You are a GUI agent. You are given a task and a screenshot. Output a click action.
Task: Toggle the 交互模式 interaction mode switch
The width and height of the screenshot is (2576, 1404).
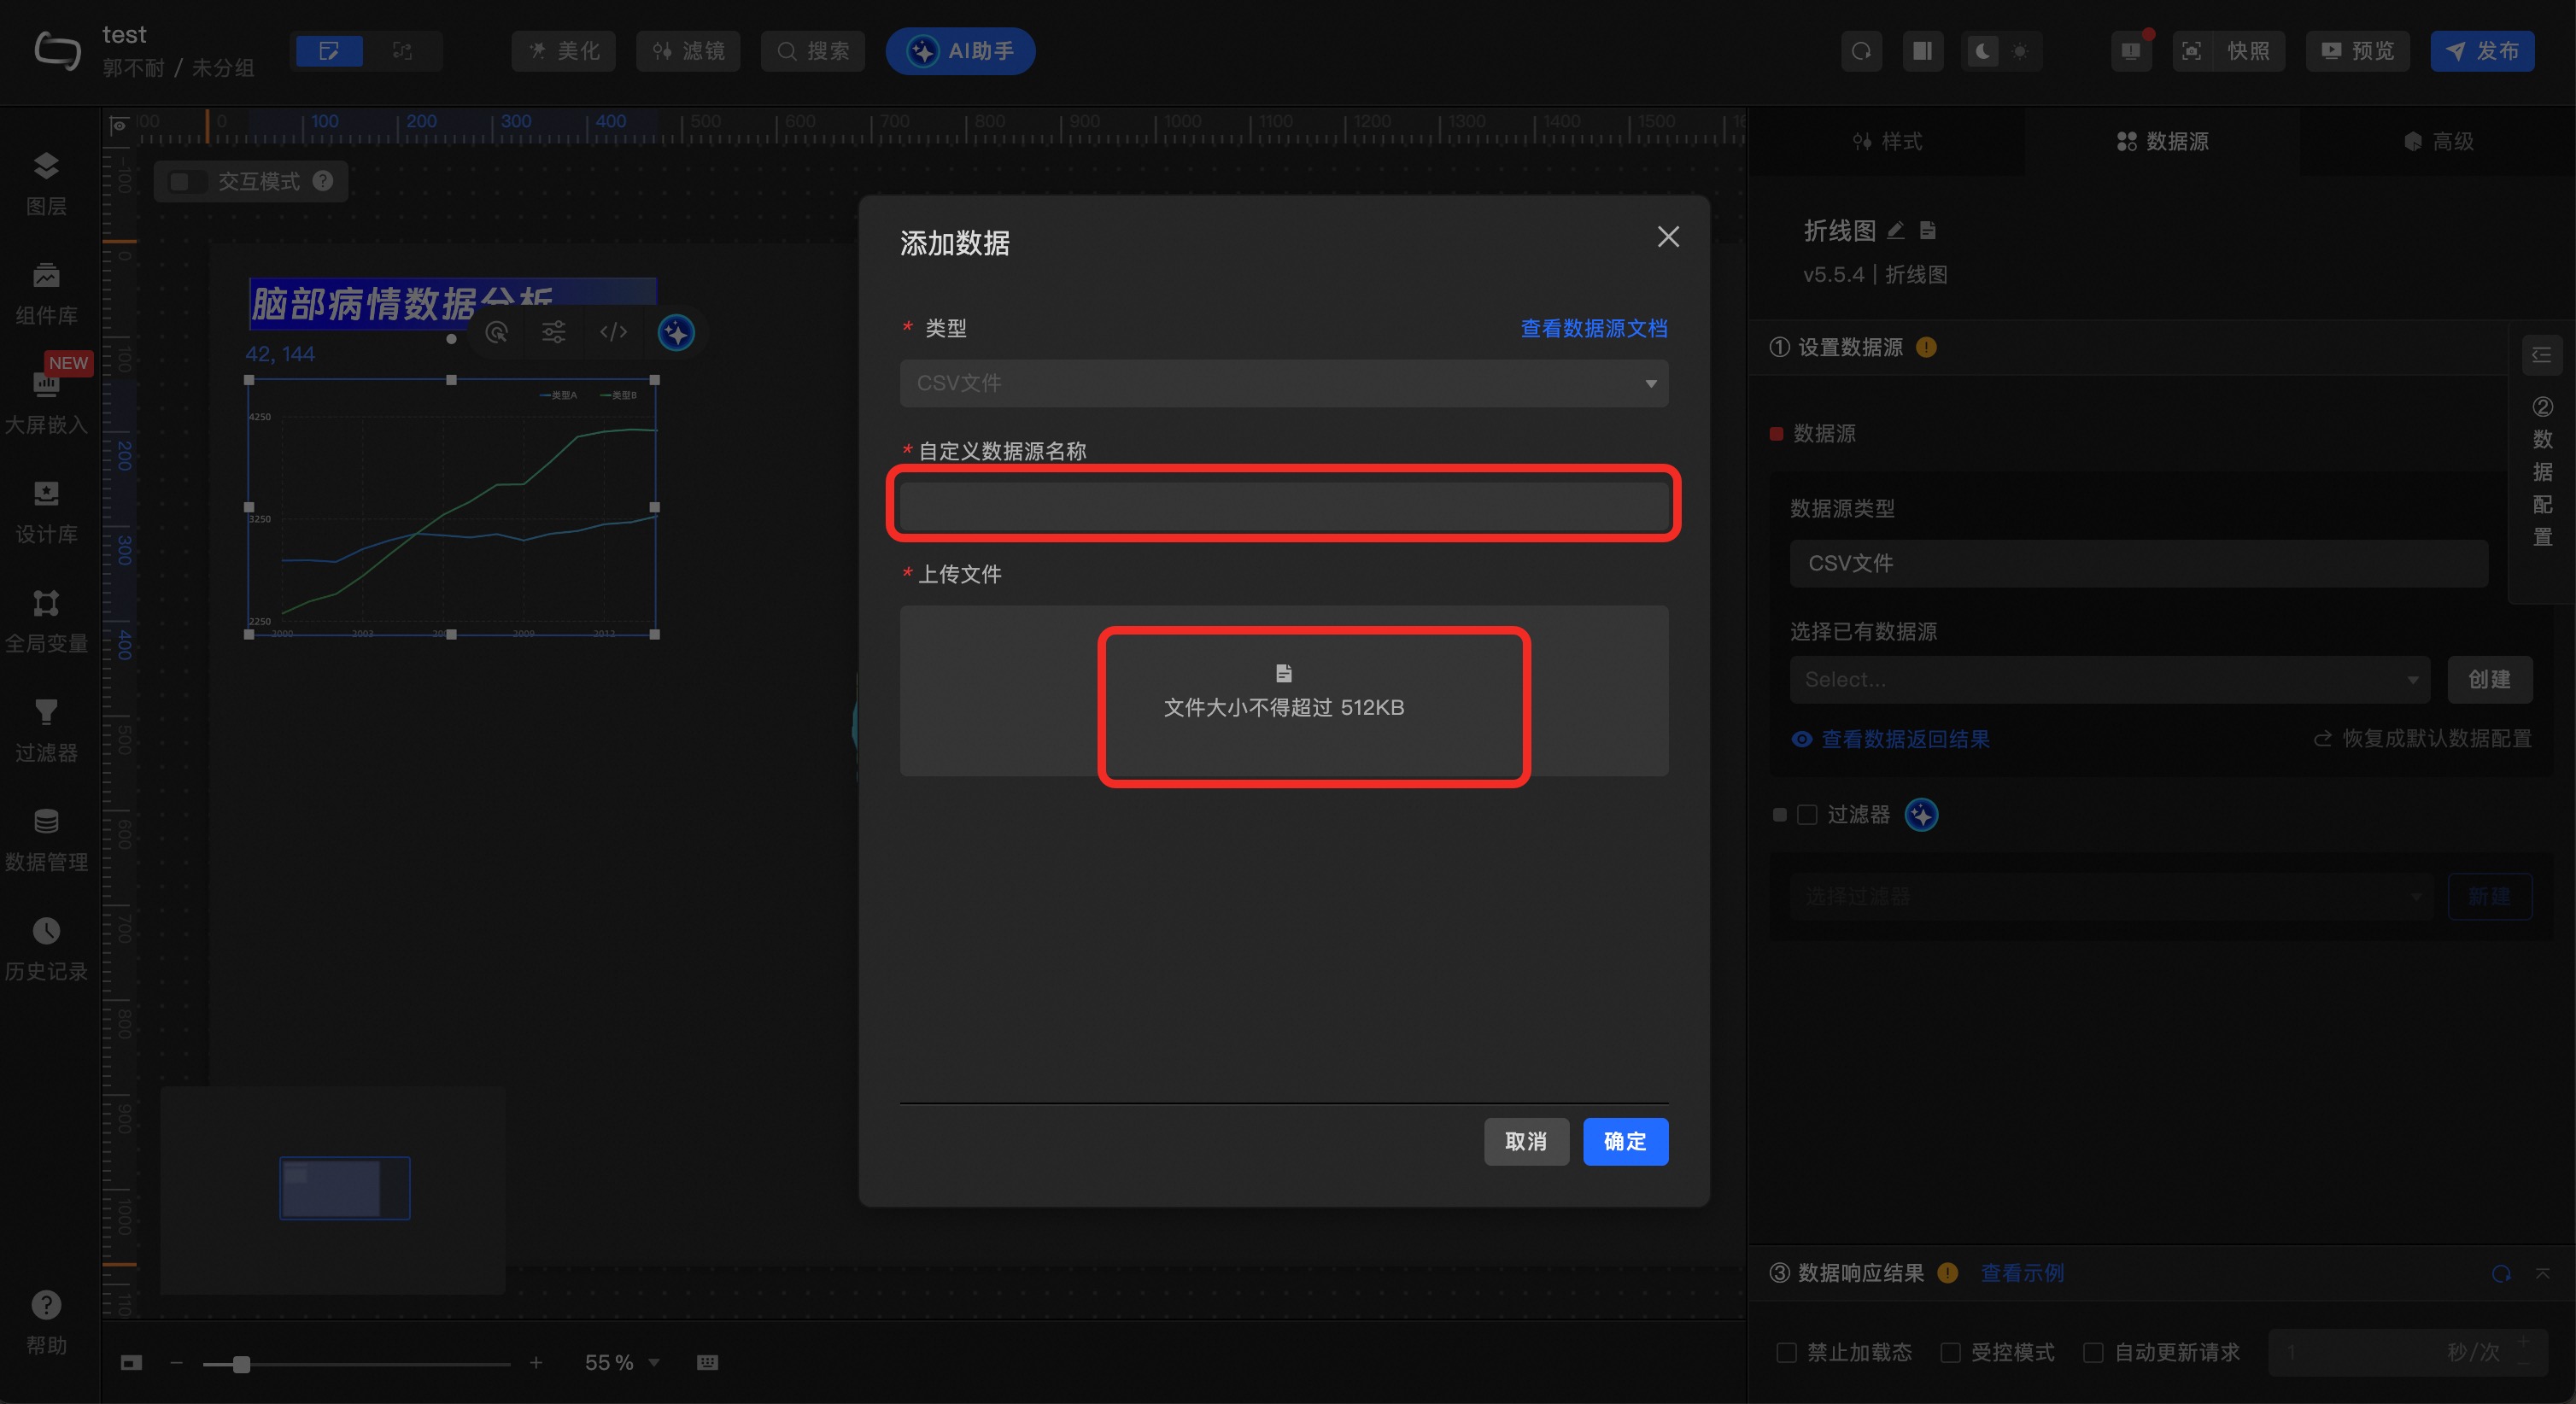tap(186, 181)
